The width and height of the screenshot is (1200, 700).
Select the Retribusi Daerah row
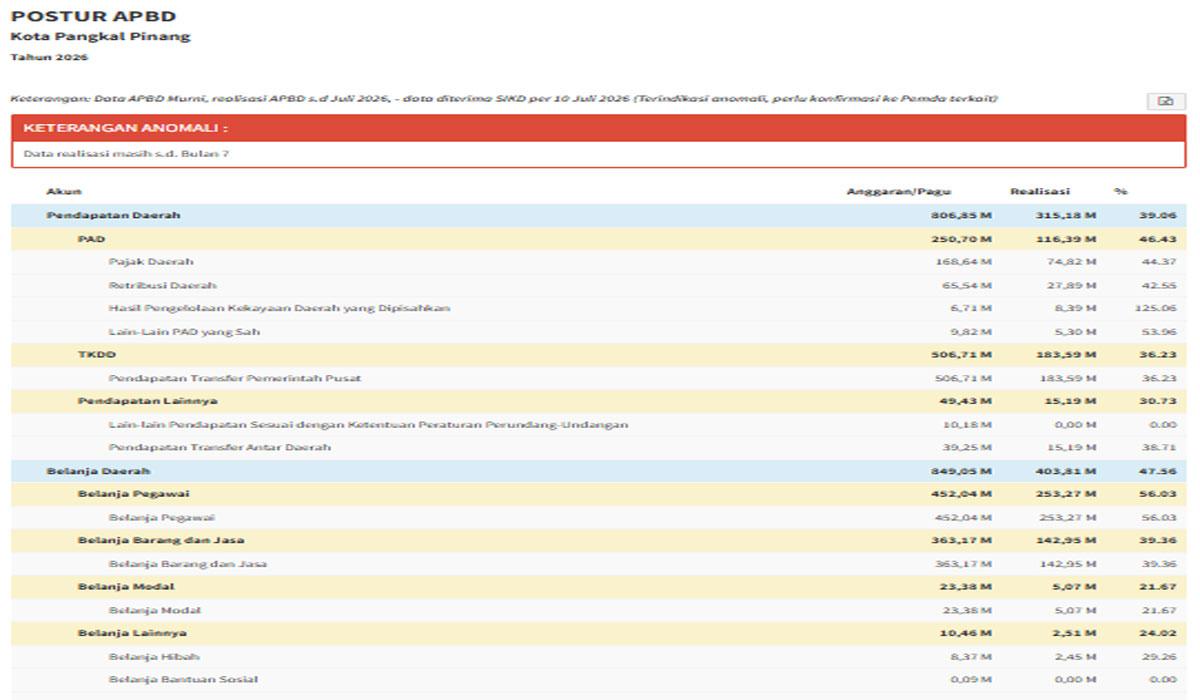pyautogui.click(x=598, y=285)
